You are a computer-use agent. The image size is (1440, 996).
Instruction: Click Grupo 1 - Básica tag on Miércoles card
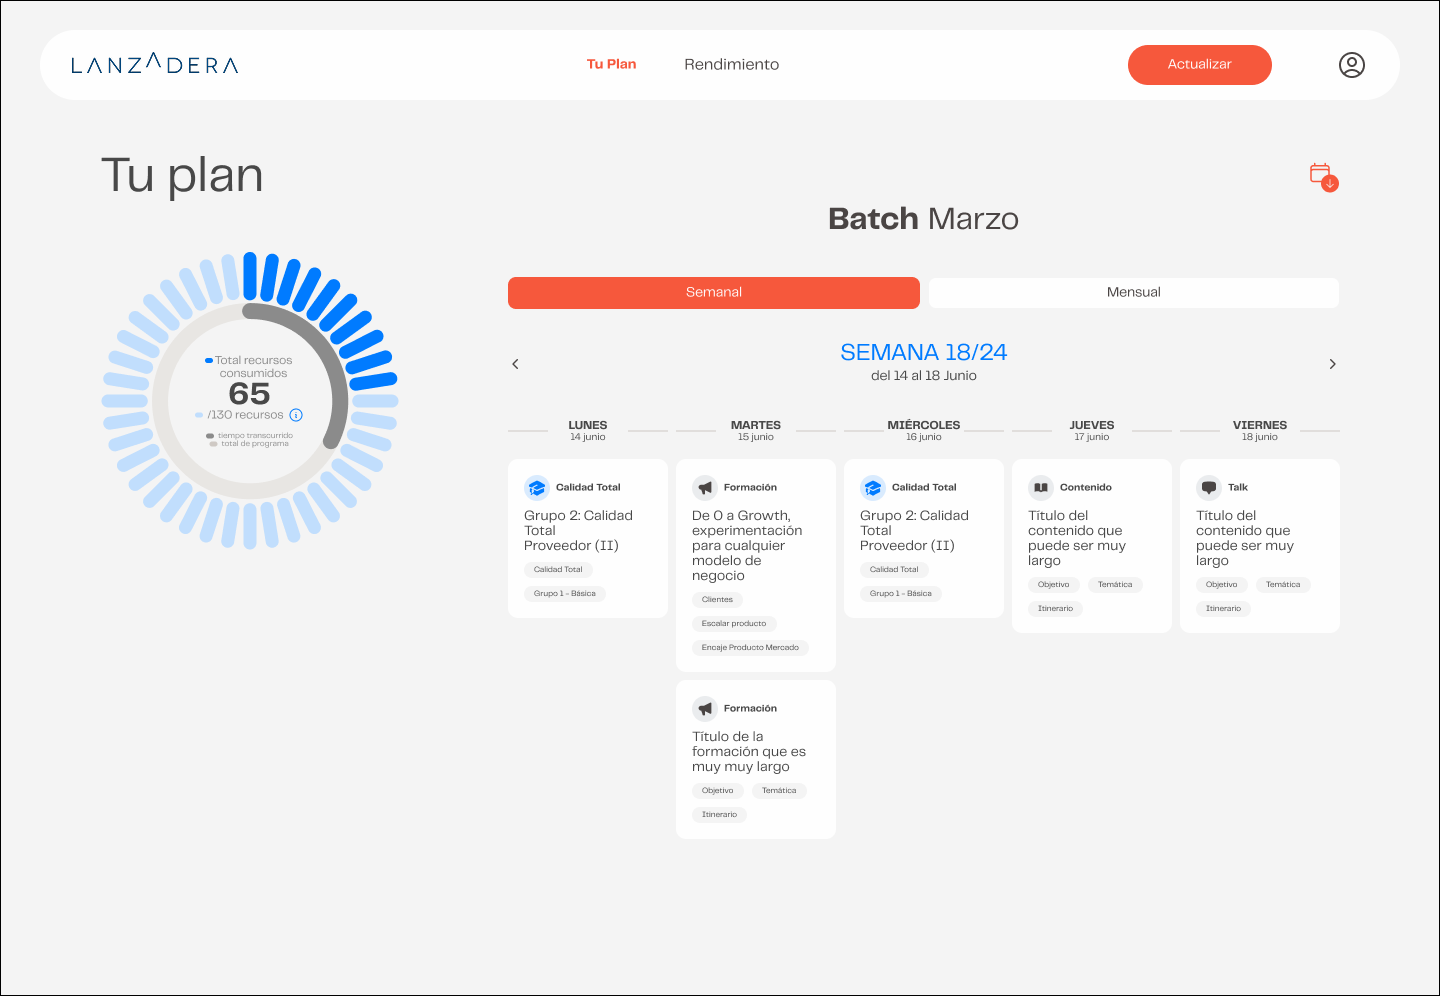(x=901, y=594)
